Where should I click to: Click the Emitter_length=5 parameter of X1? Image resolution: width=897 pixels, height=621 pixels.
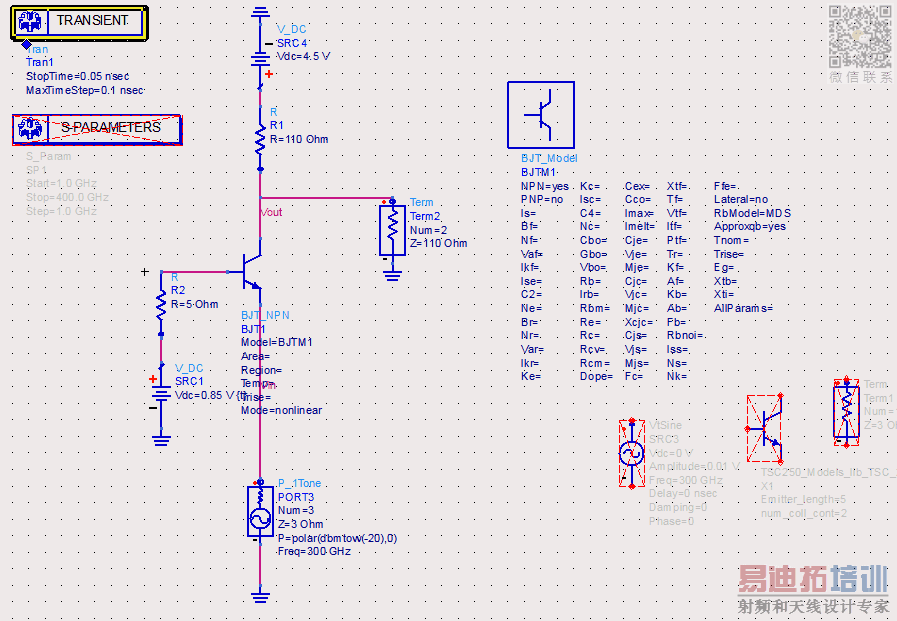[x=803, y=499]
